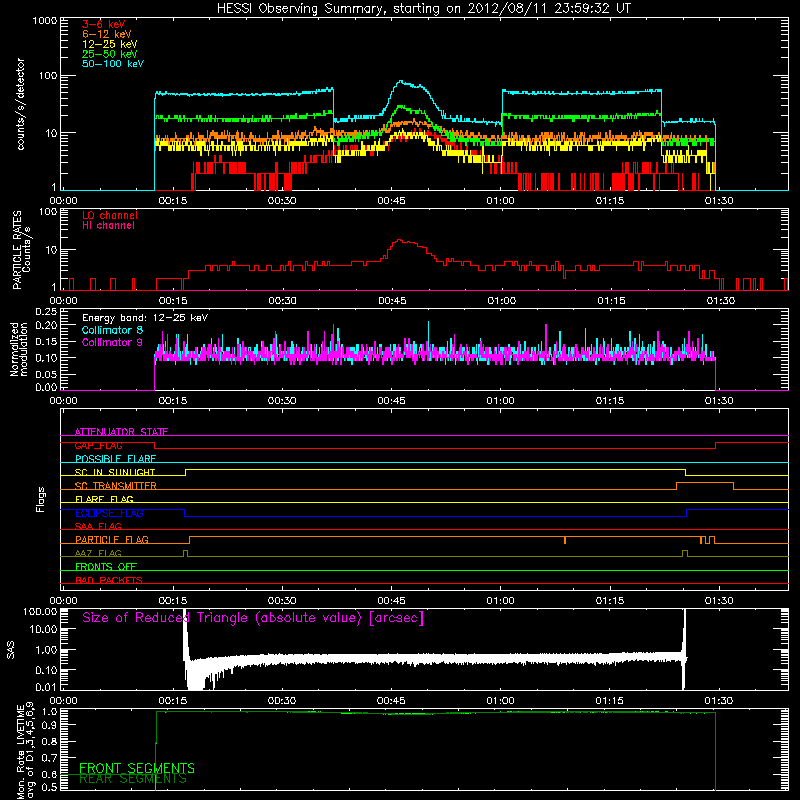
Task: Click the SC_TRANSMITTER flag label
Action: [x=116, y=486]
